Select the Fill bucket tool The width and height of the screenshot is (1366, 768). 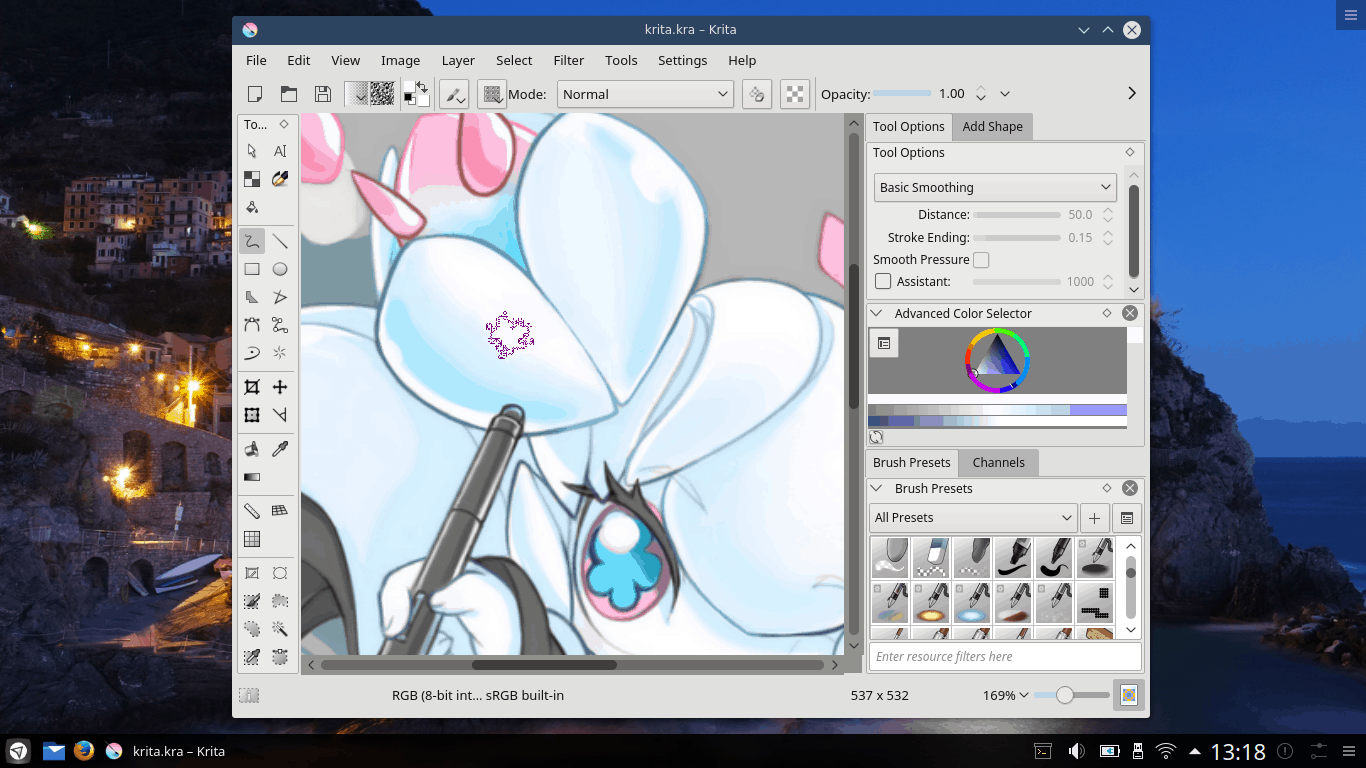point(252,449)
